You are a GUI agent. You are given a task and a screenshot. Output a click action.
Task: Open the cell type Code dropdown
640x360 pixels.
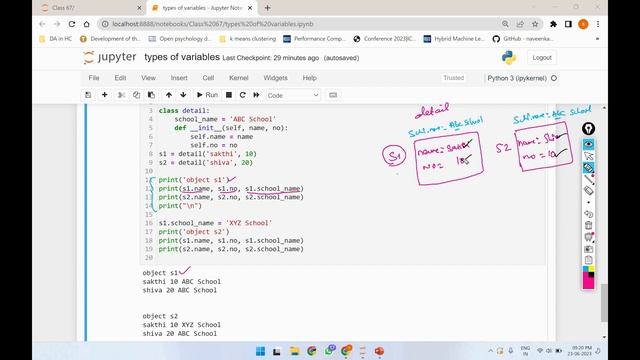pyautogui.click(x=293, y=95)
